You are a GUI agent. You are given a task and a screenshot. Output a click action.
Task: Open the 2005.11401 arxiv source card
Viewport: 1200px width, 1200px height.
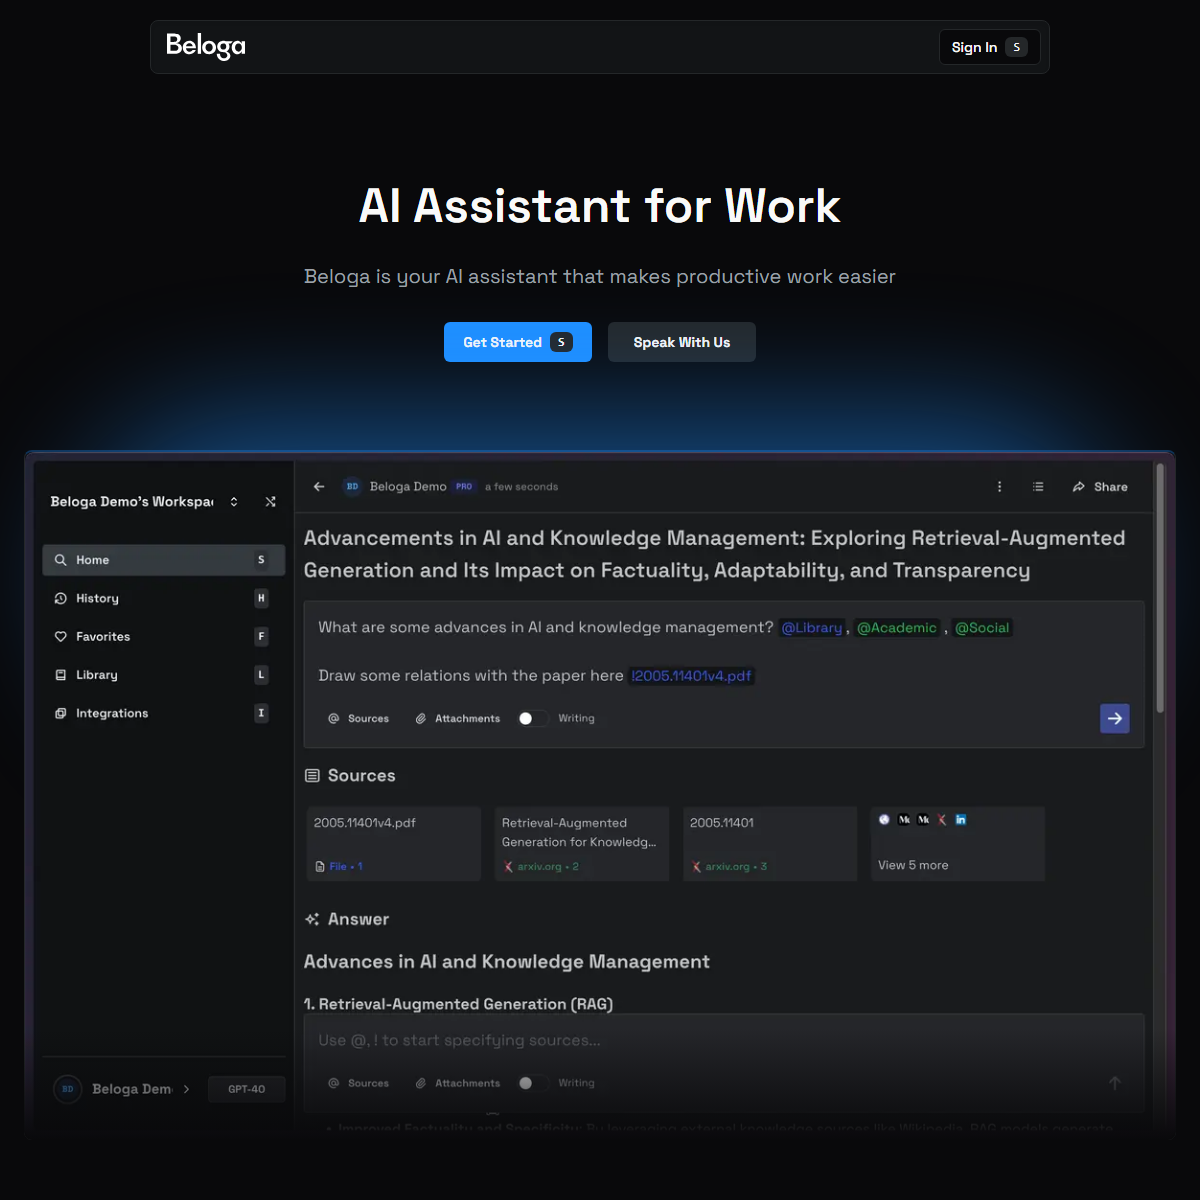point(770,844)
